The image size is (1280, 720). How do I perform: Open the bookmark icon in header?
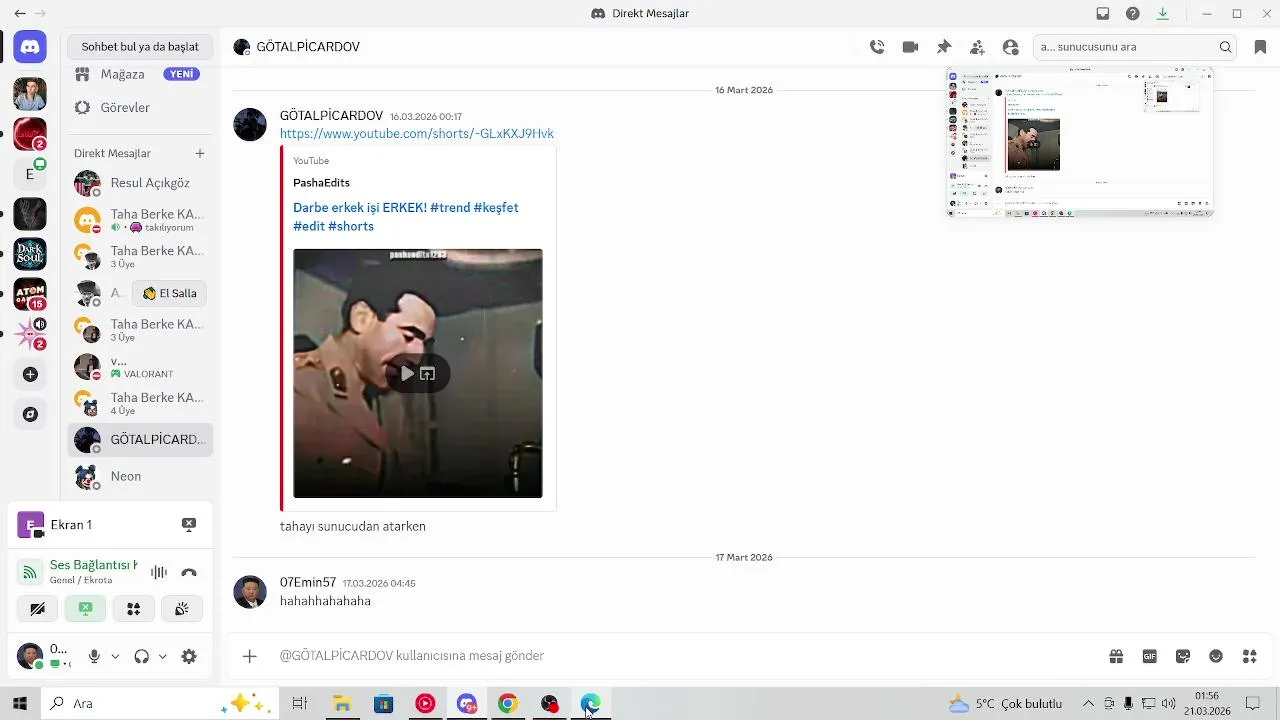(x=1260, y=47)
